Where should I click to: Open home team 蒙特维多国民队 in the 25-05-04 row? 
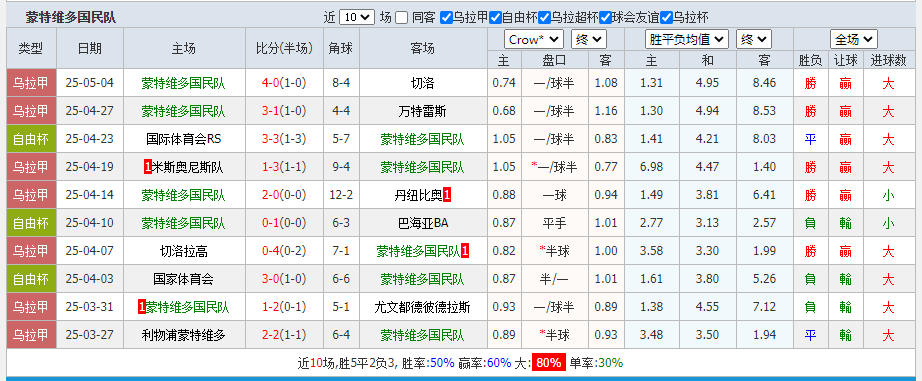click(183, 83)
